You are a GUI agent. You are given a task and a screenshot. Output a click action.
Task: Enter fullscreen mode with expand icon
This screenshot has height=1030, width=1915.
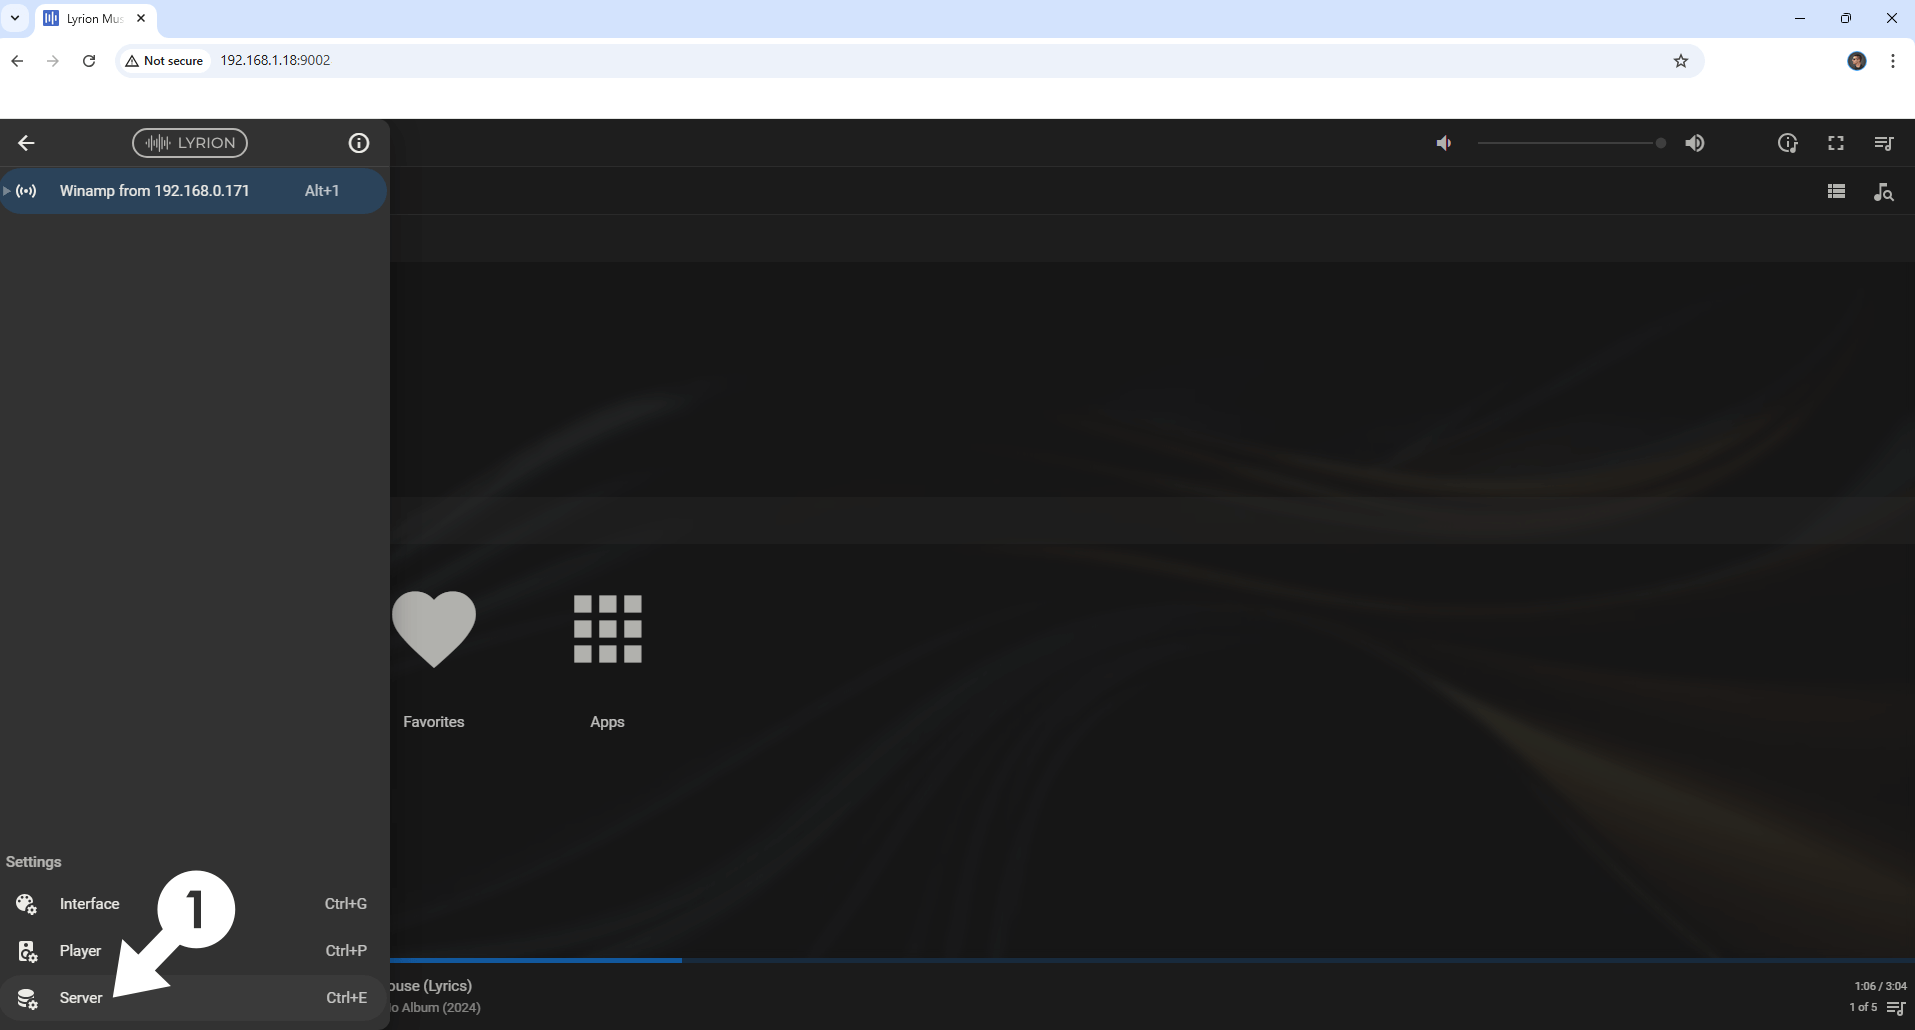coord(1835,143)
